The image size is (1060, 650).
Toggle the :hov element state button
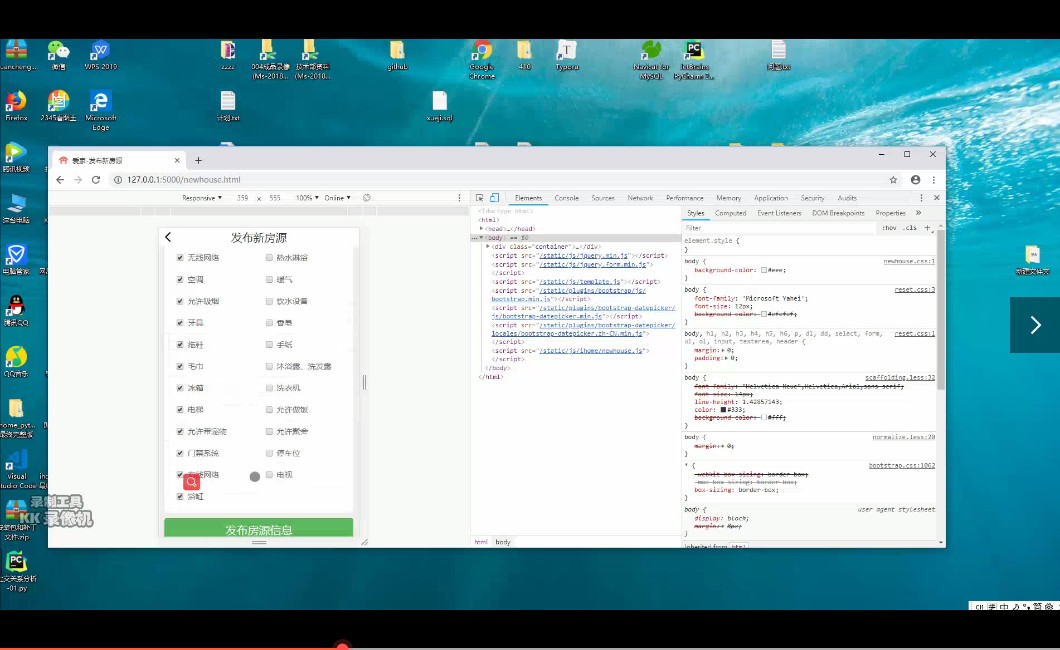(889, 228)
